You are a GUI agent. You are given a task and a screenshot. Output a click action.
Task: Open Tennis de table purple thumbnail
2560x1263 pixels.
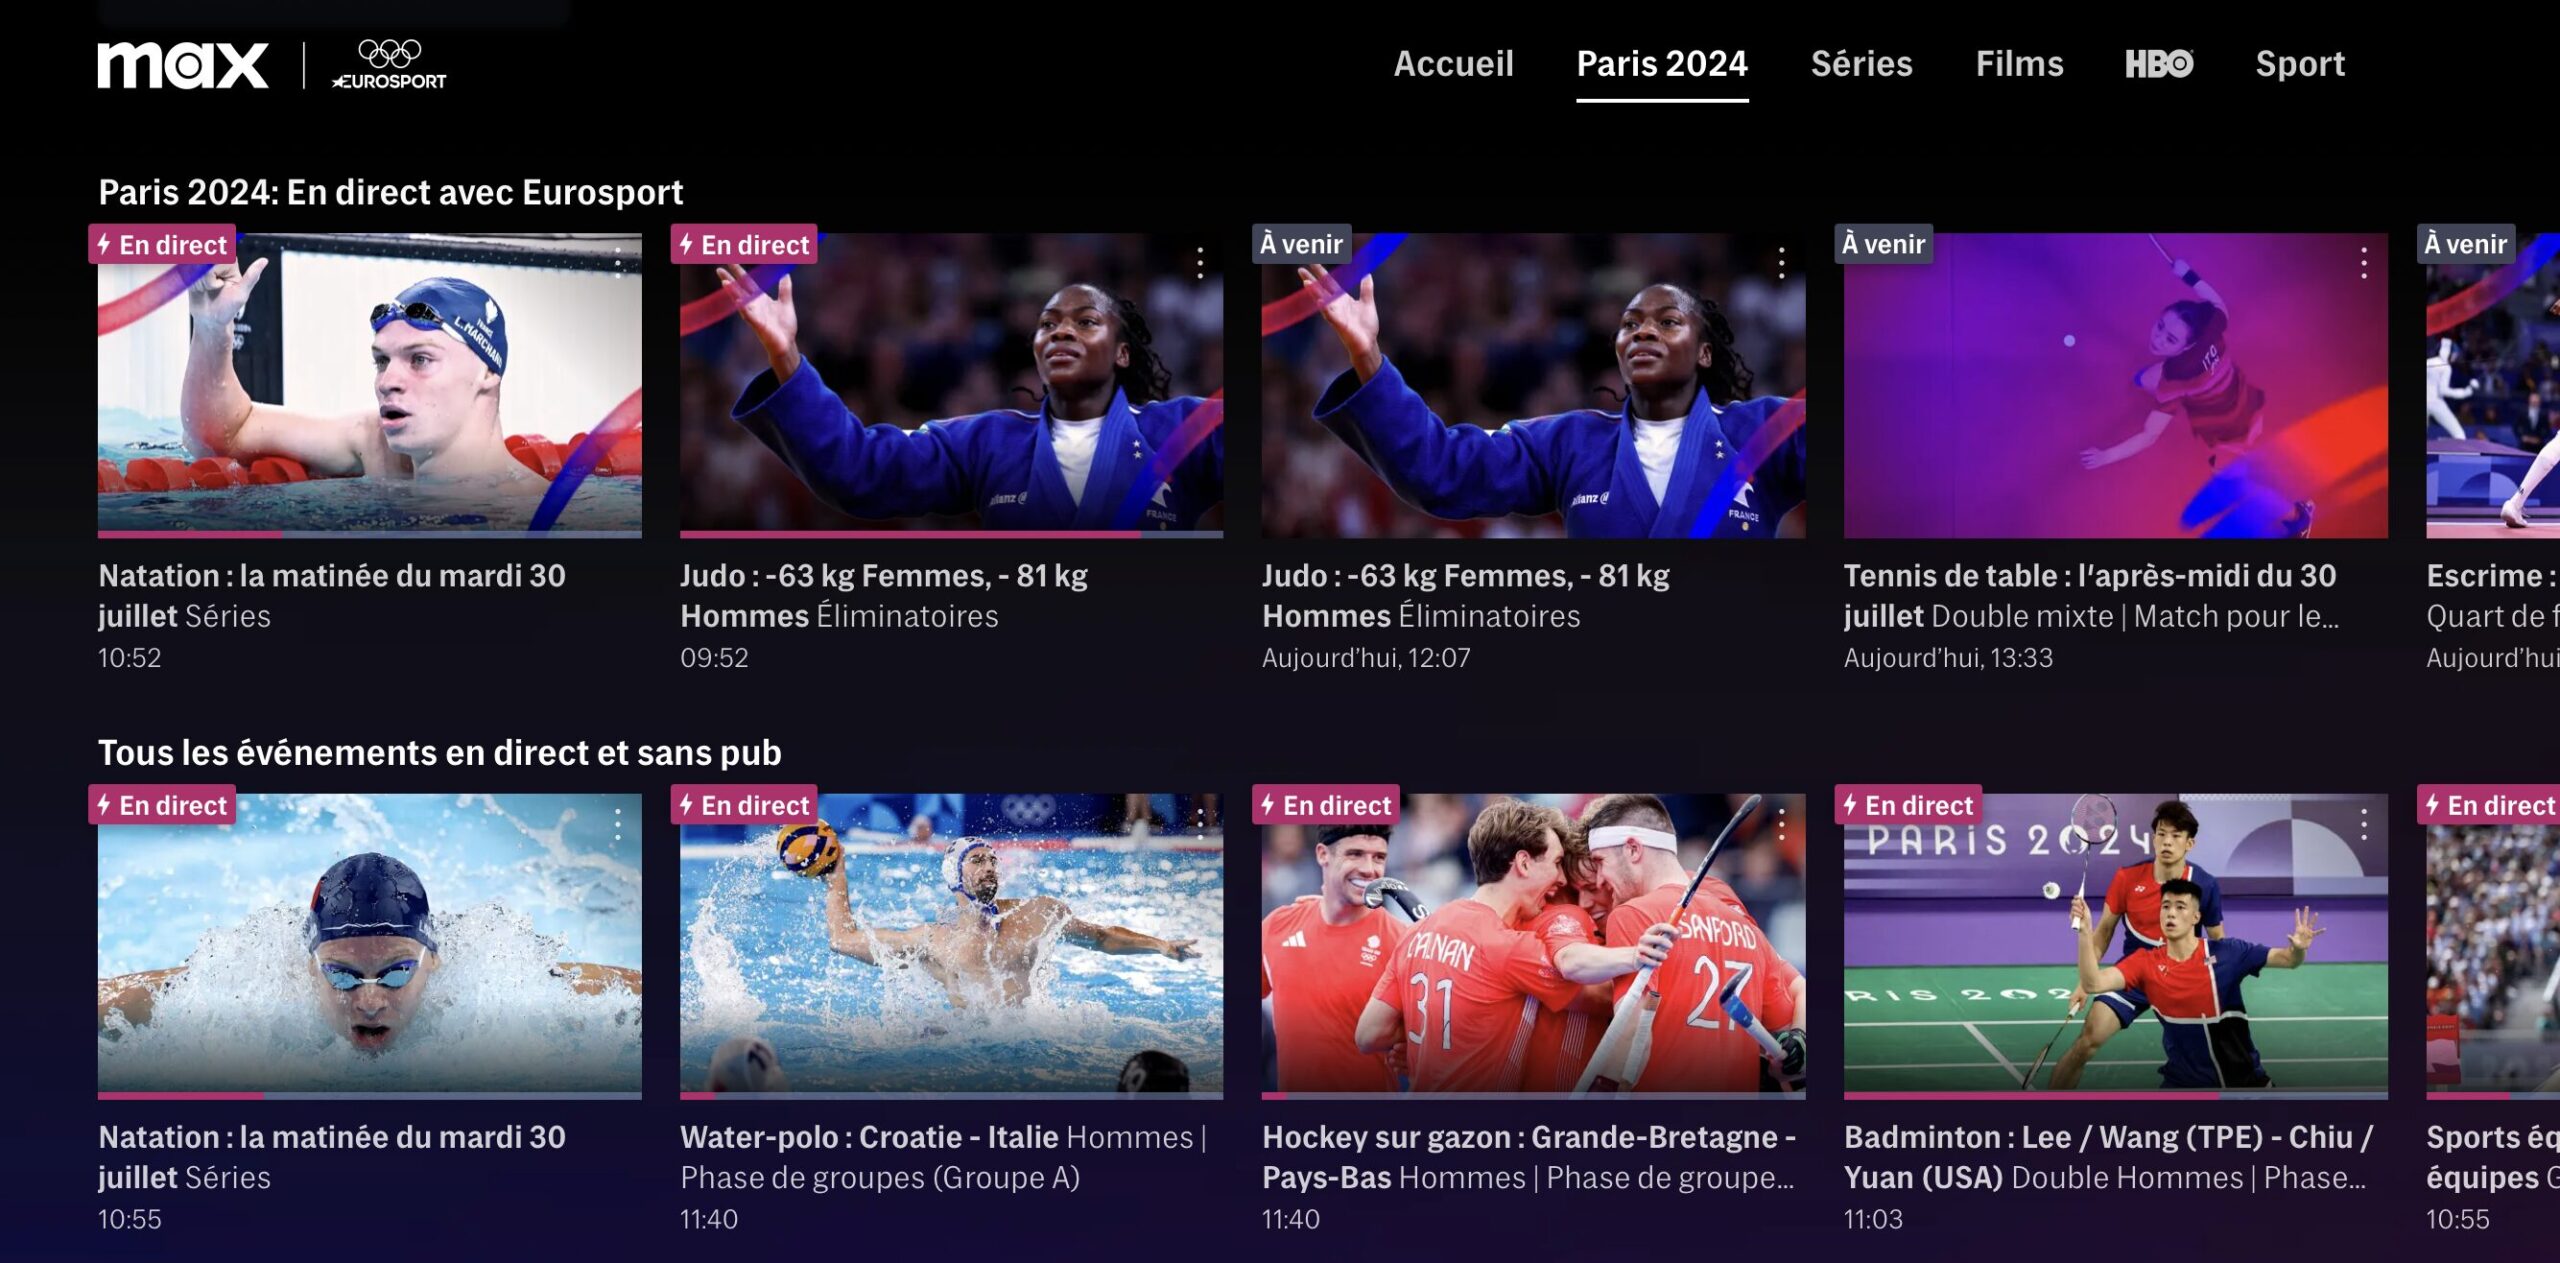click(2116, 385)
